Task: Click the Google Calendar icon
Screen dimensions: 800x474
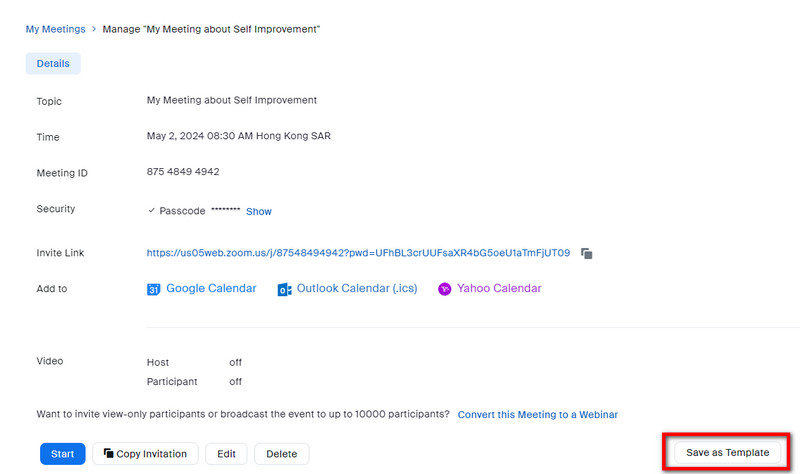Action: 153,289
